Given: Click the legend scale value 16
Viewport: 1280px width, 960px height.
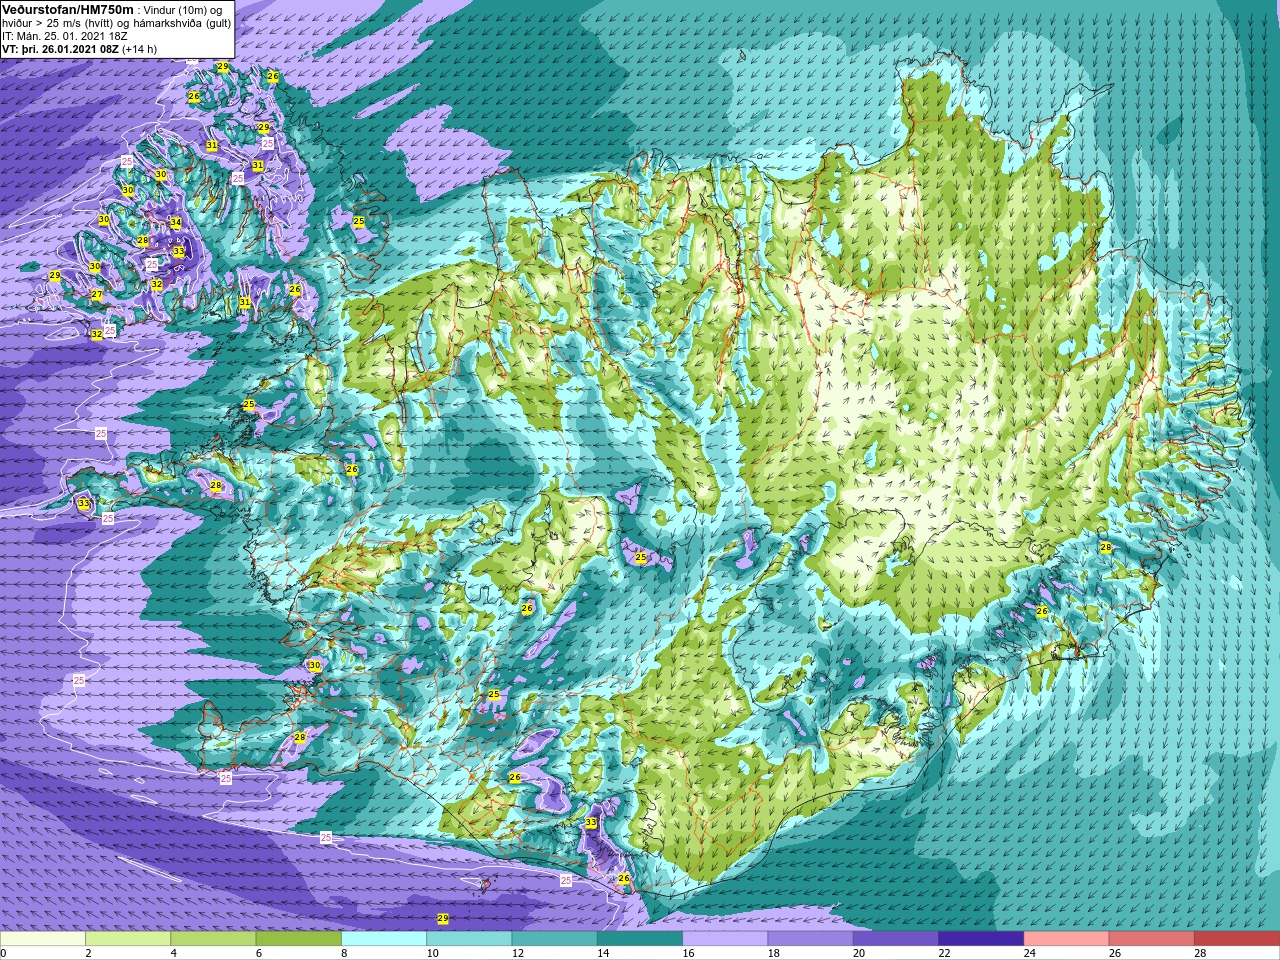Looking at the screenshot, I should (x=688, y=953).
